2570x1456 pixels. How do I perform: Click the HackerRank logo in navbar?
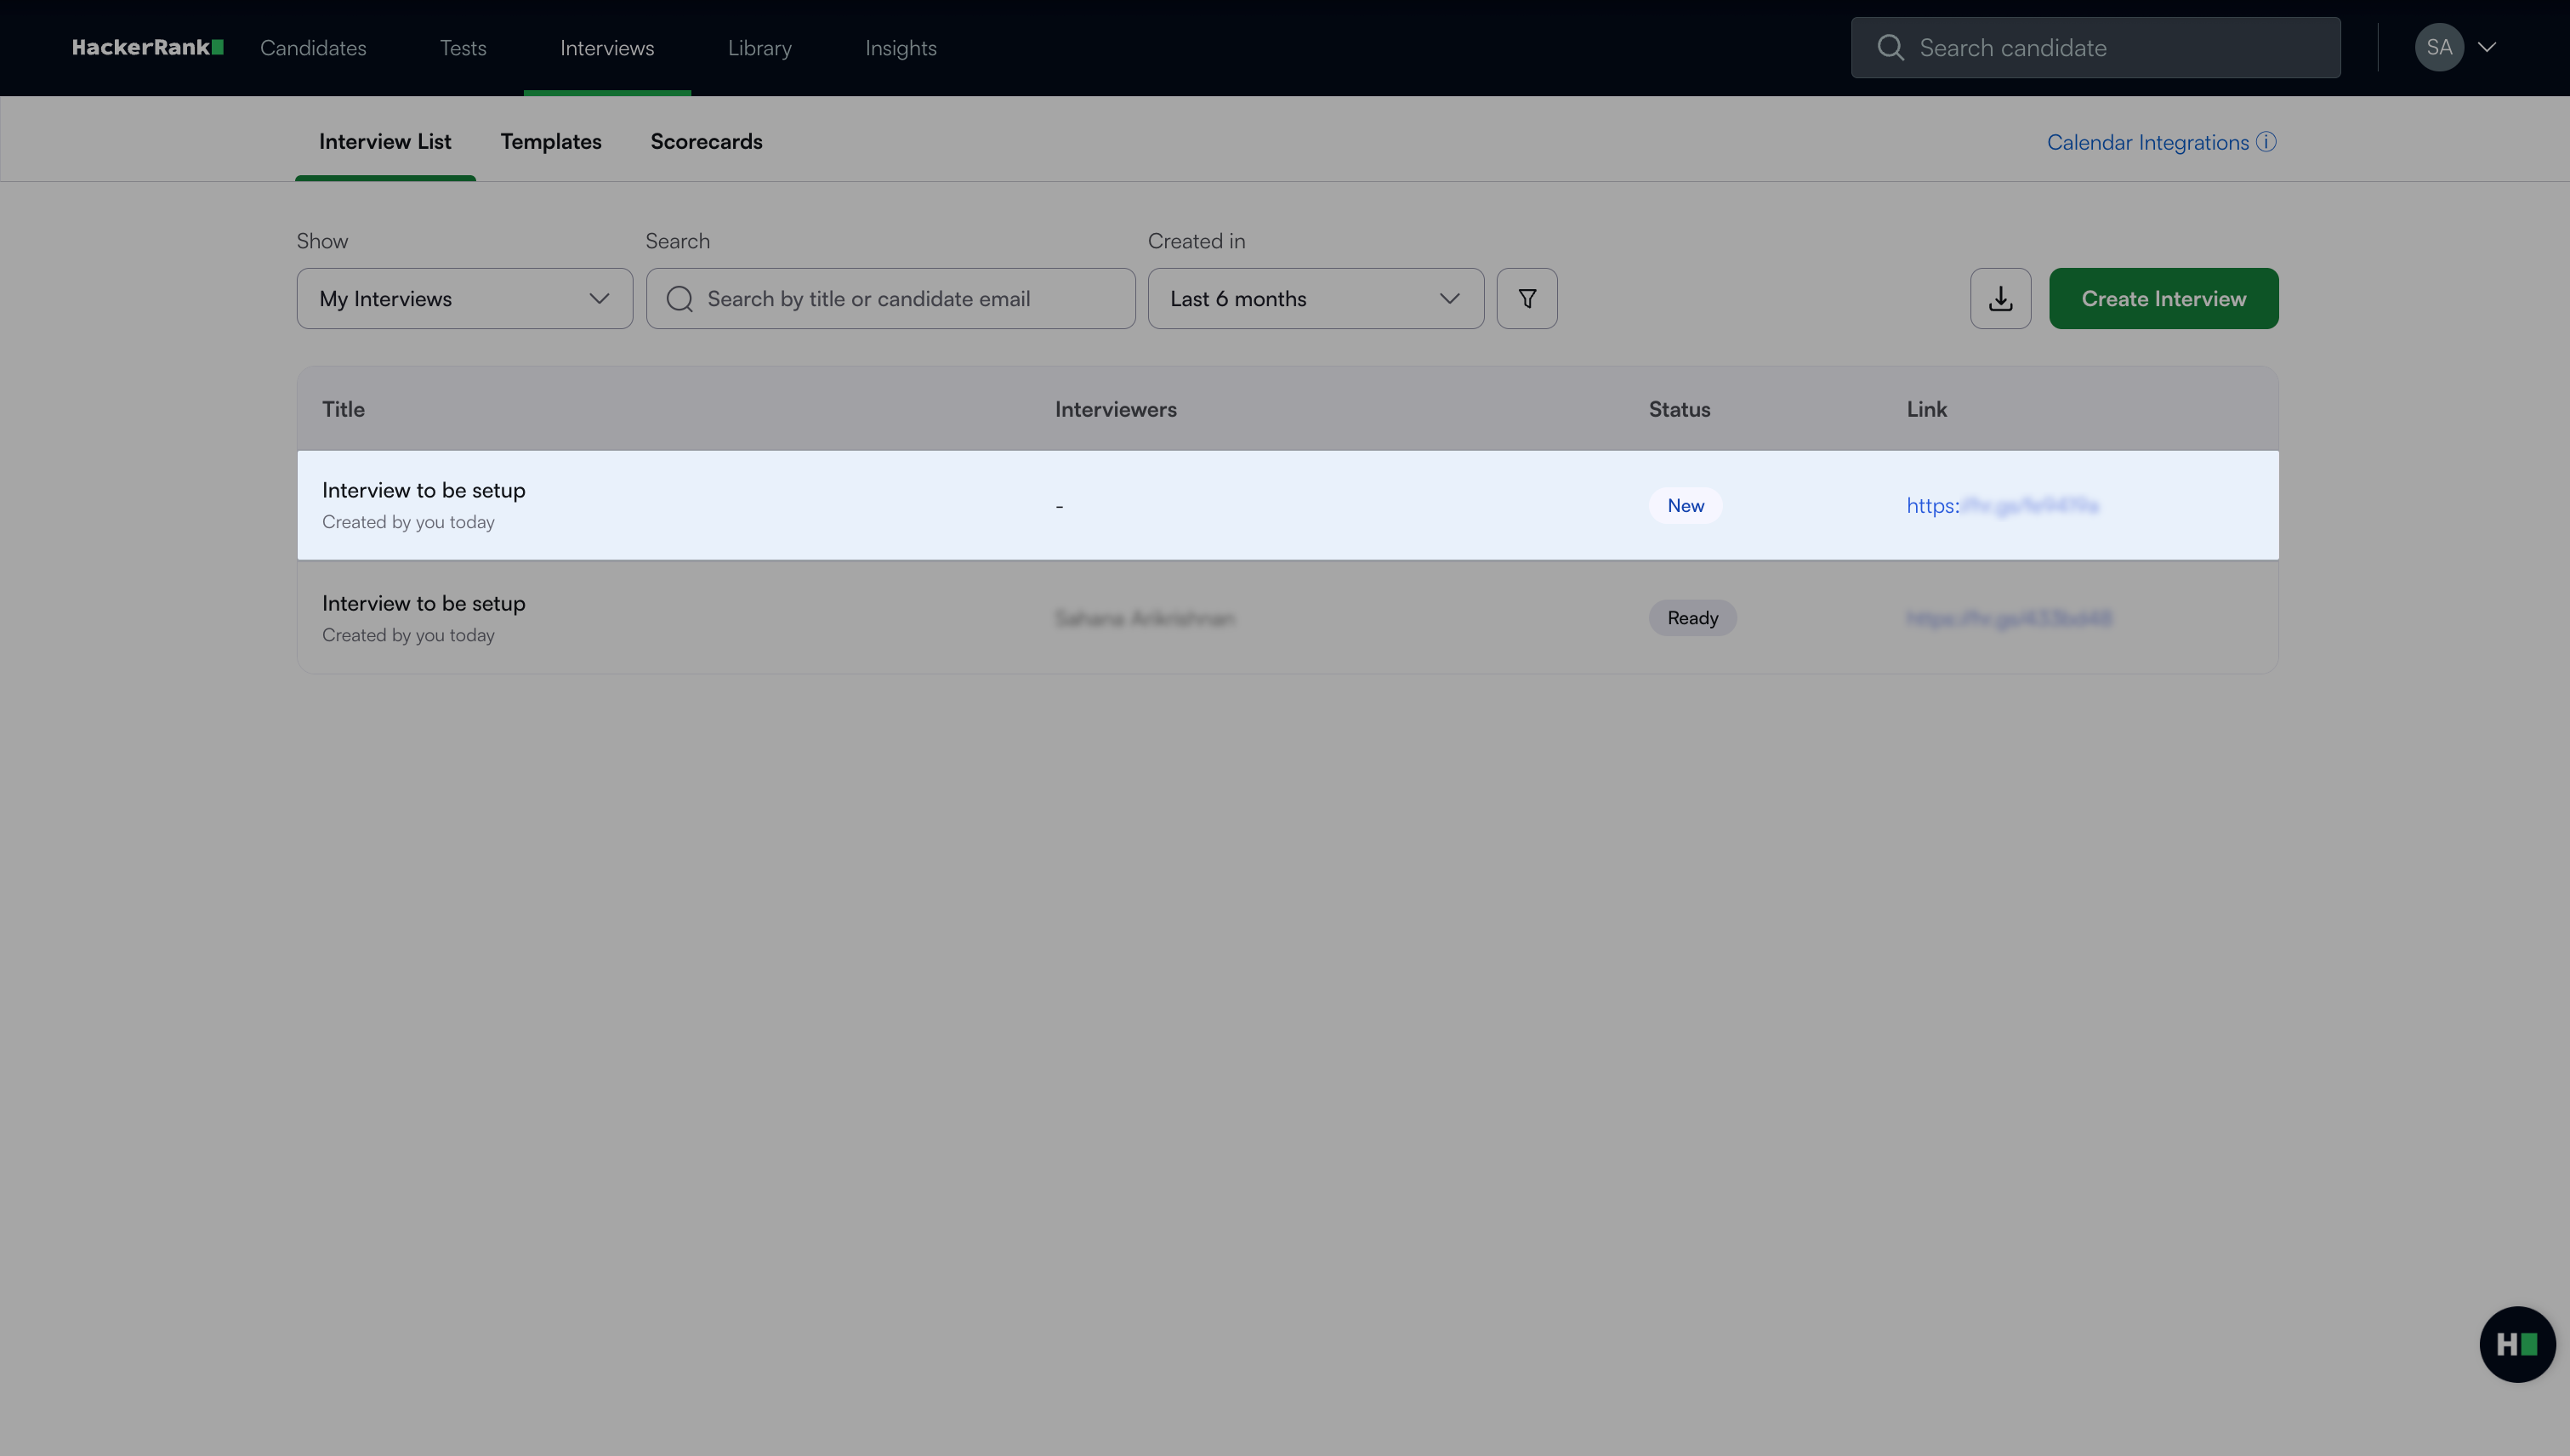(147, 47)
